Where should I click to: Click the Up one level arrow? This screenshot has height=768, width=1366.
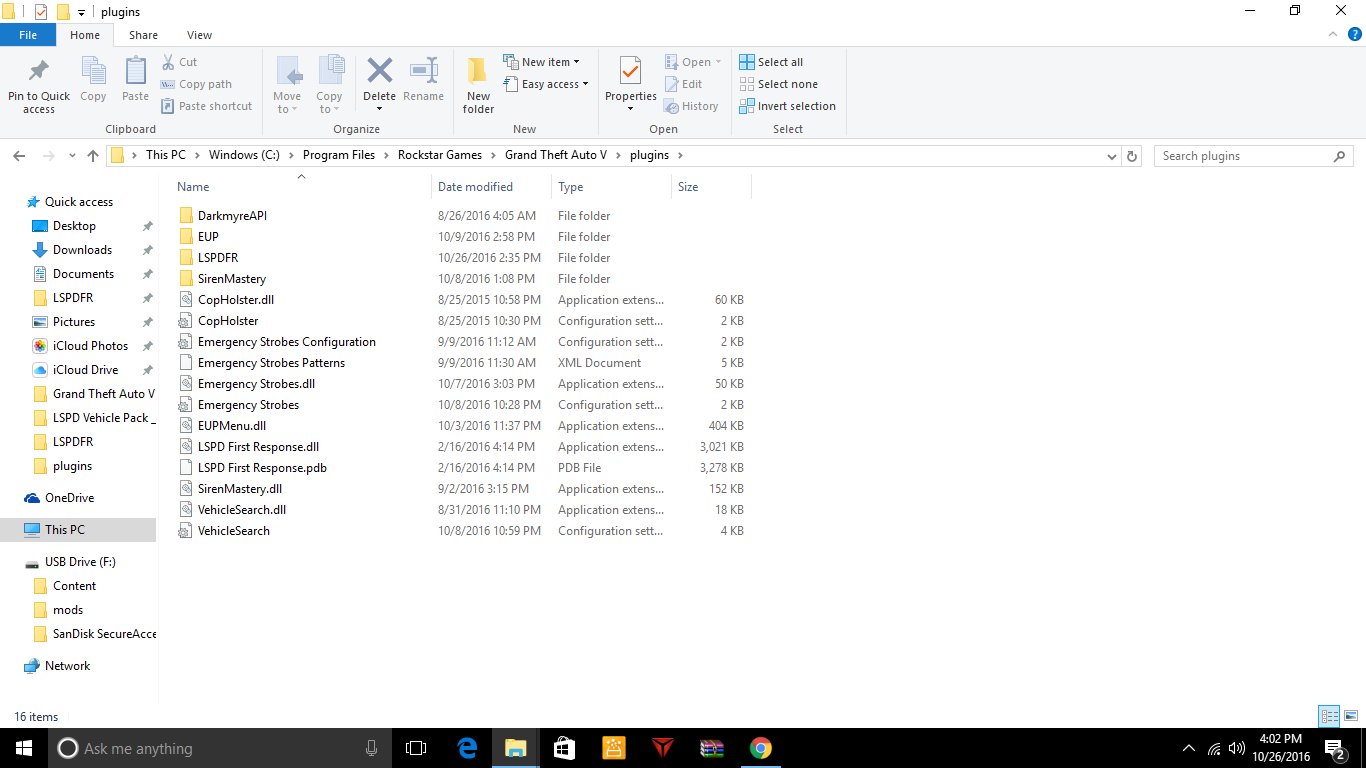point(93,156)
